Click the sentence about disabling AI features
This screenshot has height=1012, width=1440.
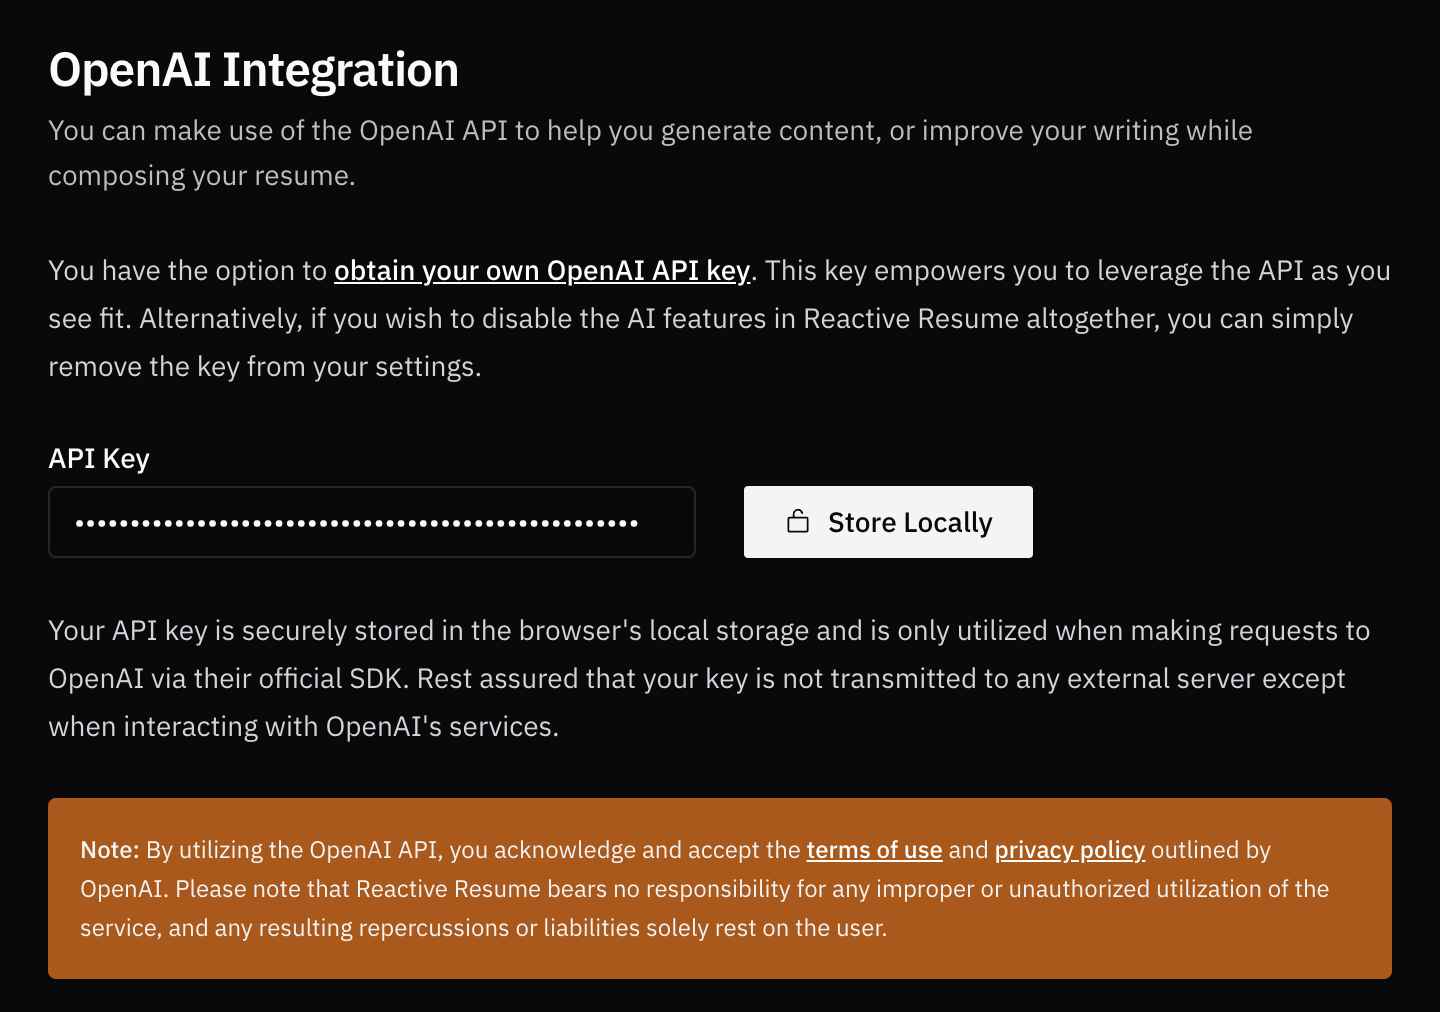745,319
